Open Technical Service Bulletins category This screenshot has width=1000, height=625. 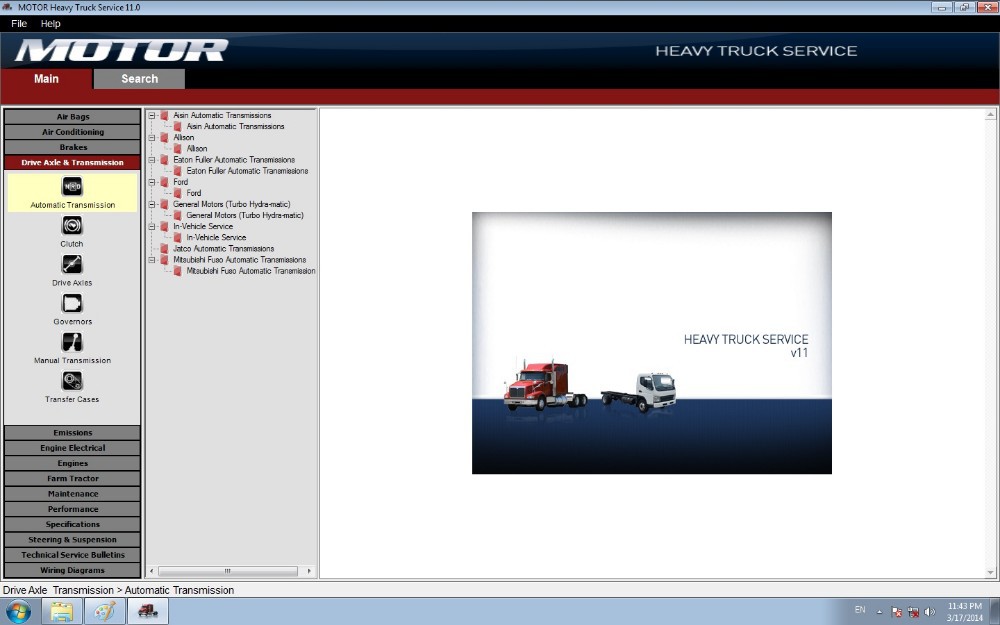click(x=73, y=555)
